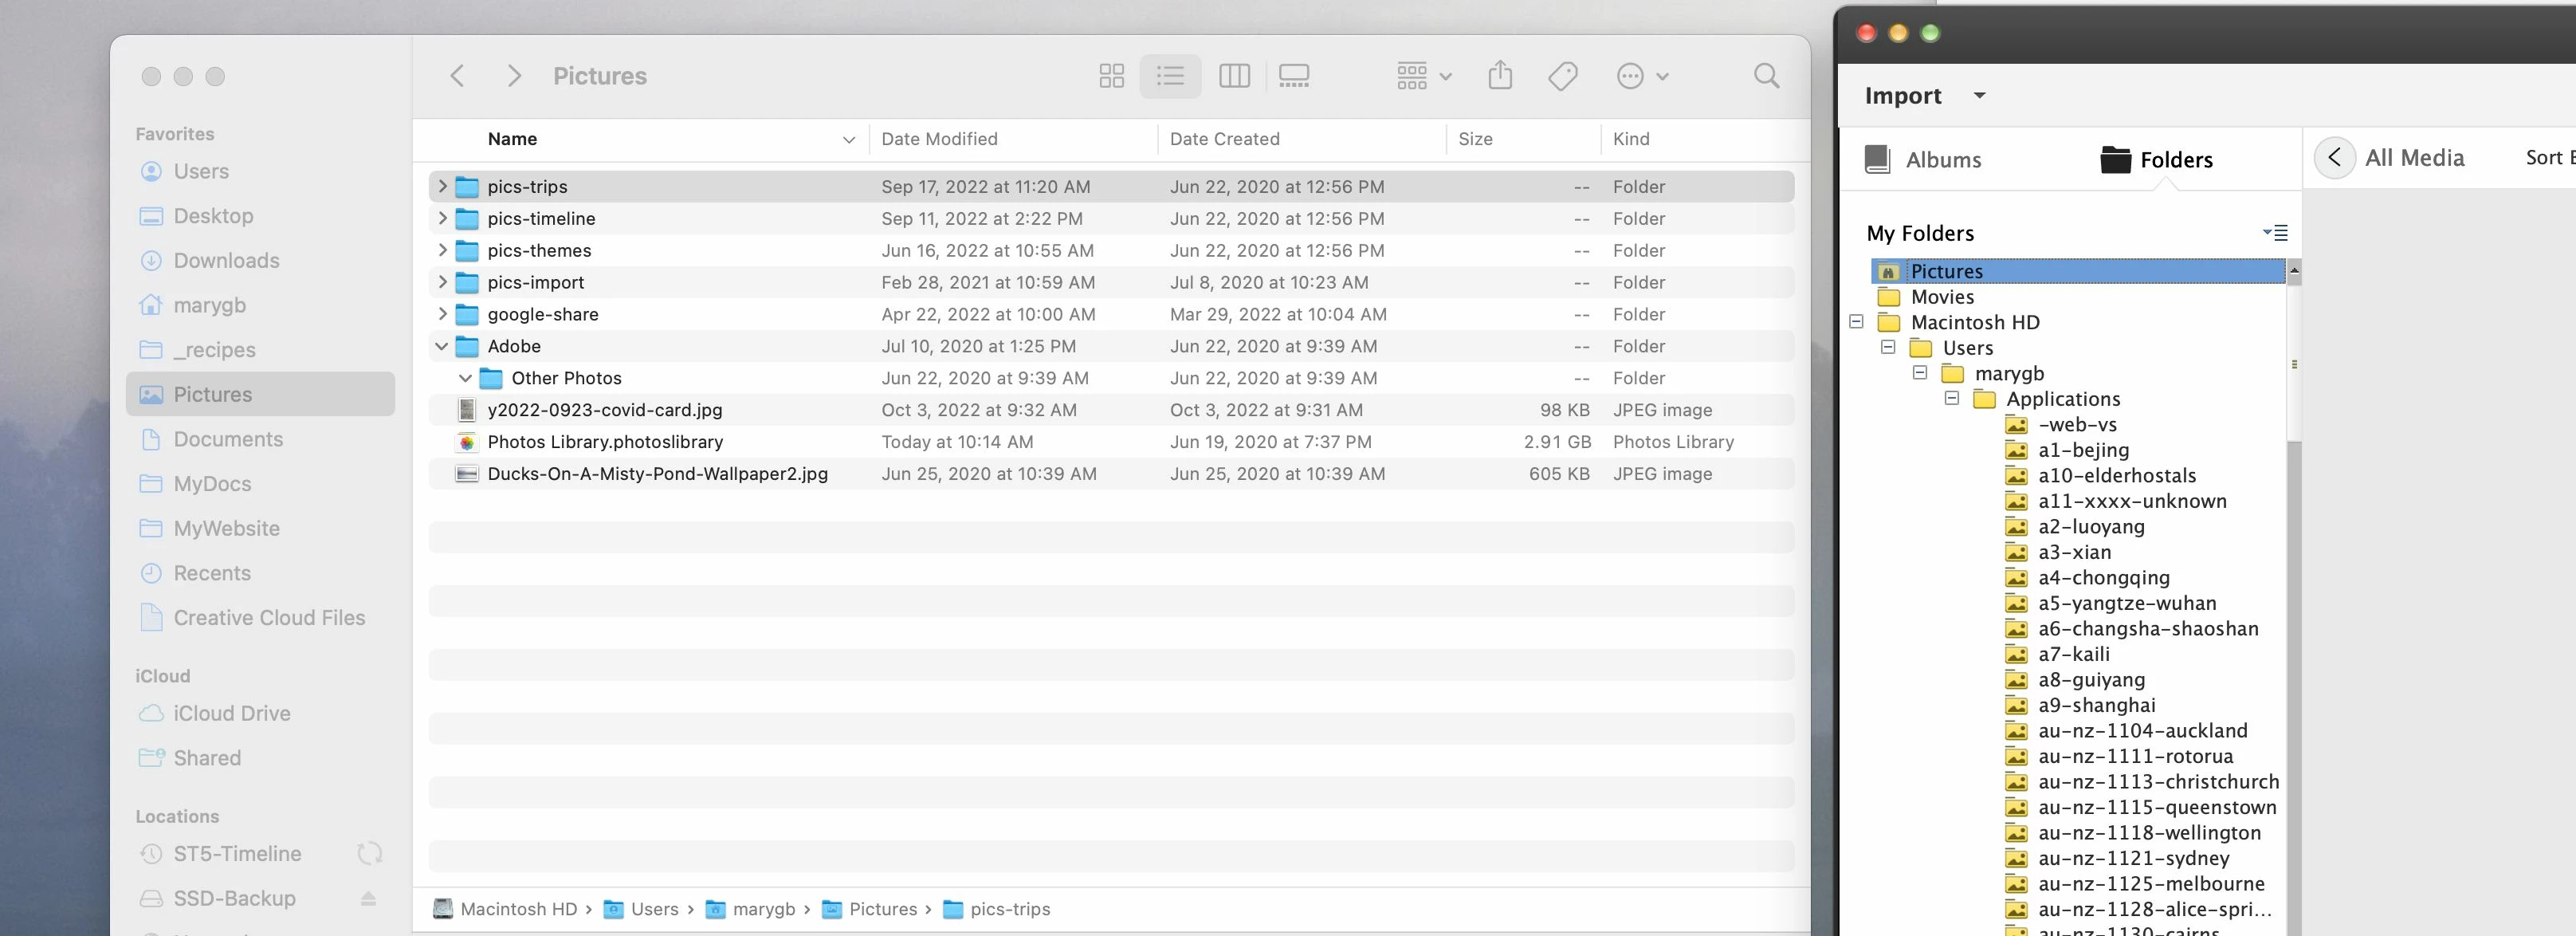Collapse the Adobe folder disclosure arrow

point(442,346)
